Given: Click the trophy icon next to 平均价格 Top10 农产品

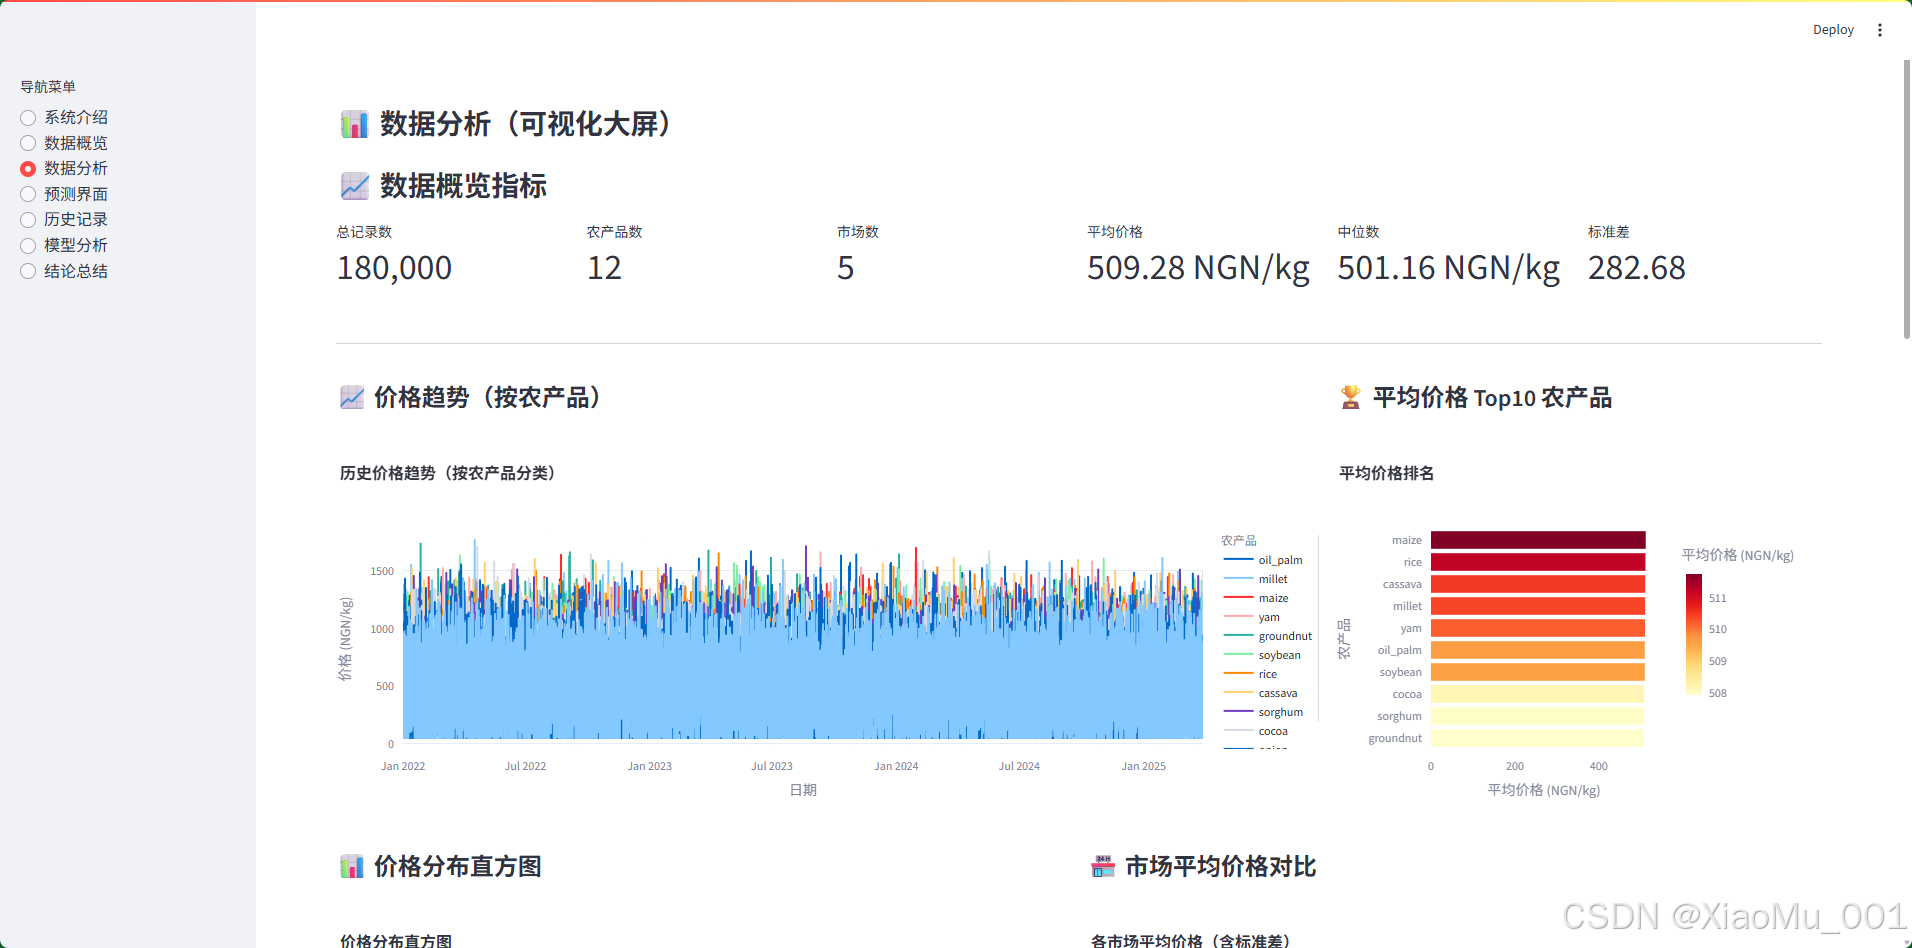Looking at the screenshot, I should 1350,397.
